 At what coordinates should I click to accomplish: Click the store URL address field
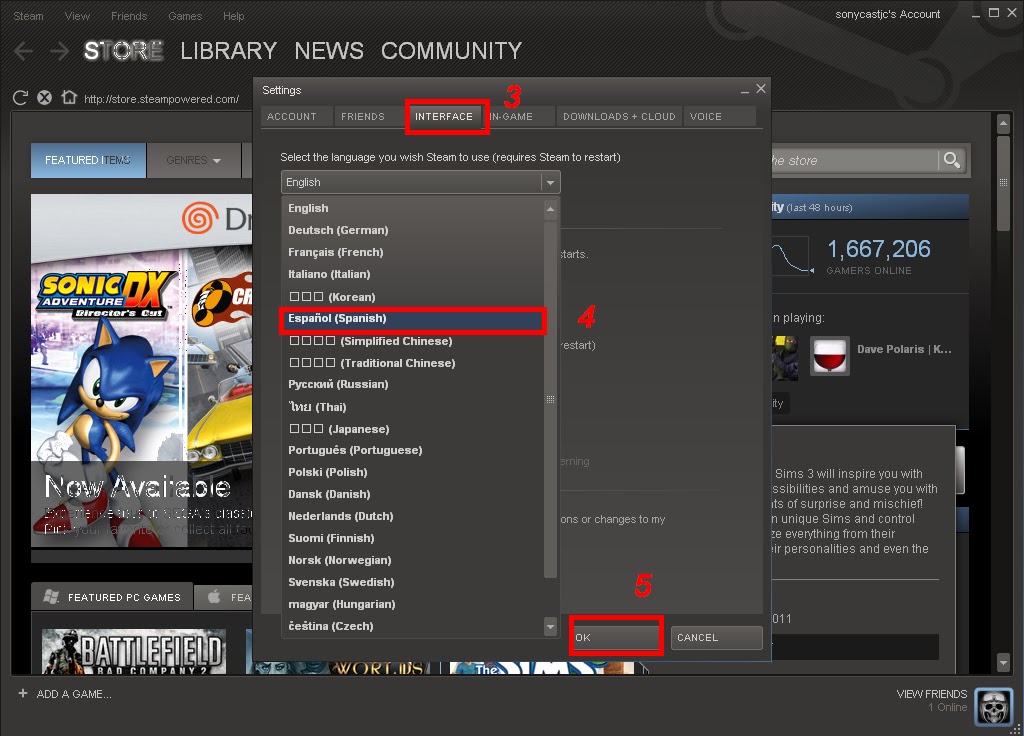pyautogui.click(x=161, y=99)
